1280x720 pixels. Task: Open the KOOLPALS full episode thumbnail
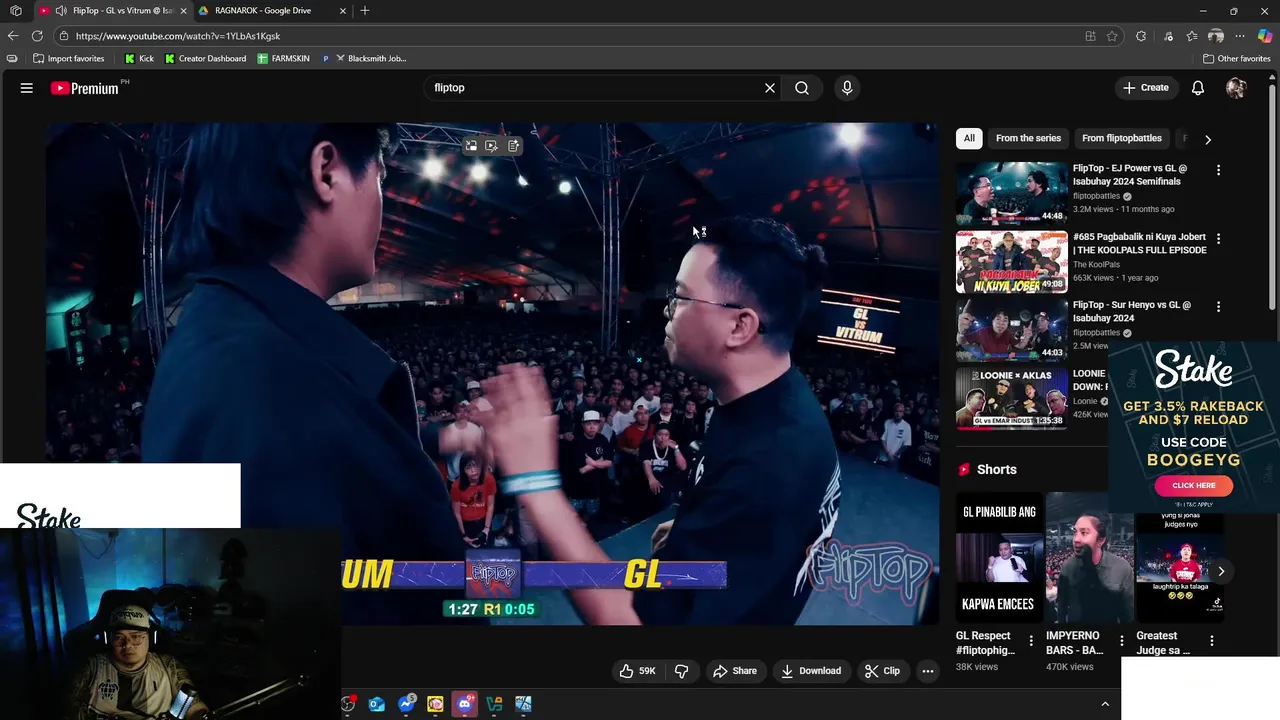coord(1011,262)
